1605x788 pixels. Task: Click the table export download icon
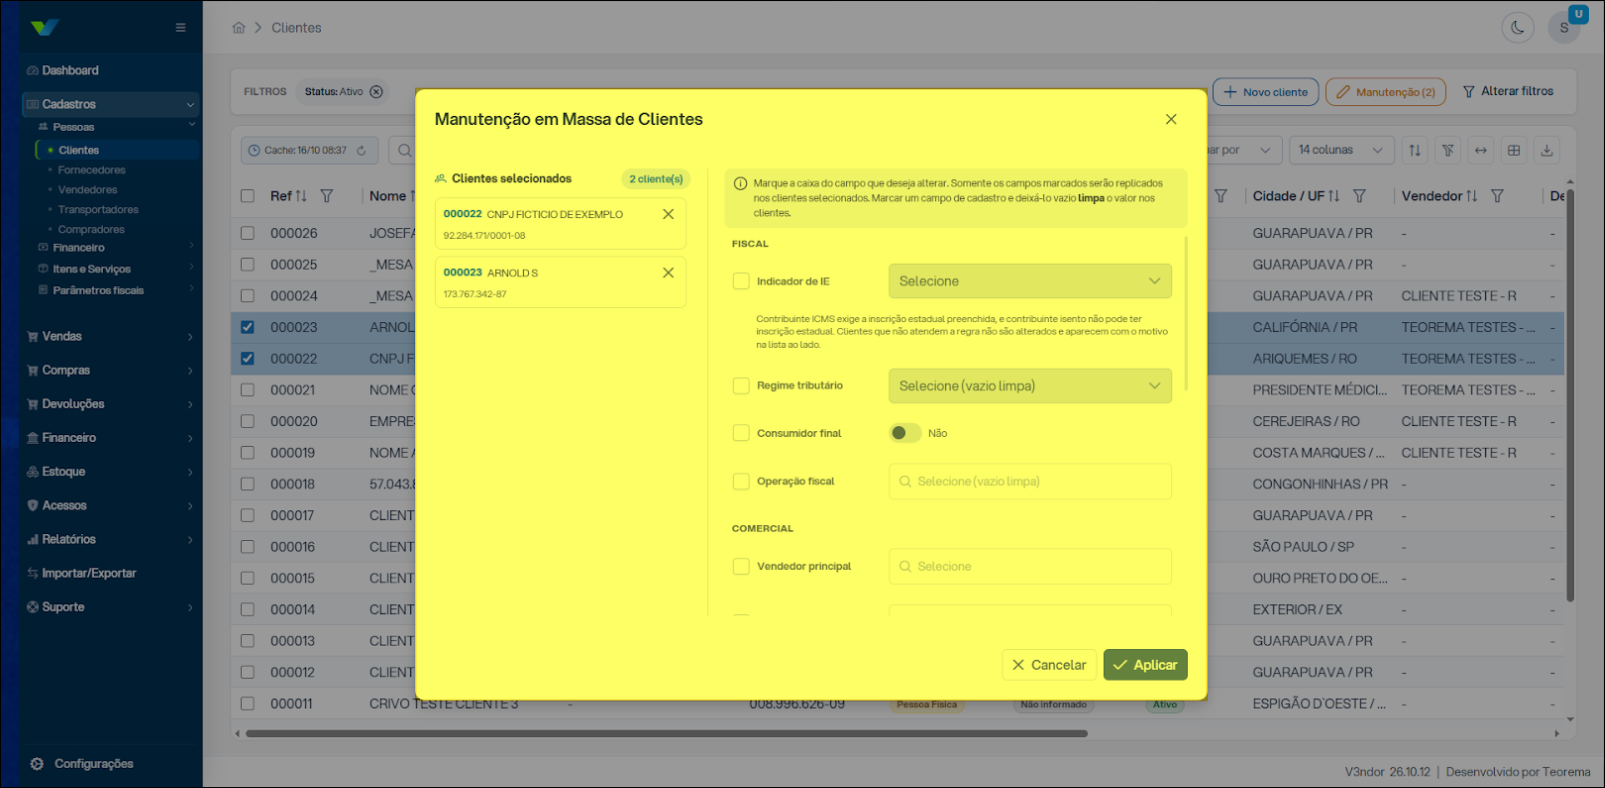coord(1547,150)
